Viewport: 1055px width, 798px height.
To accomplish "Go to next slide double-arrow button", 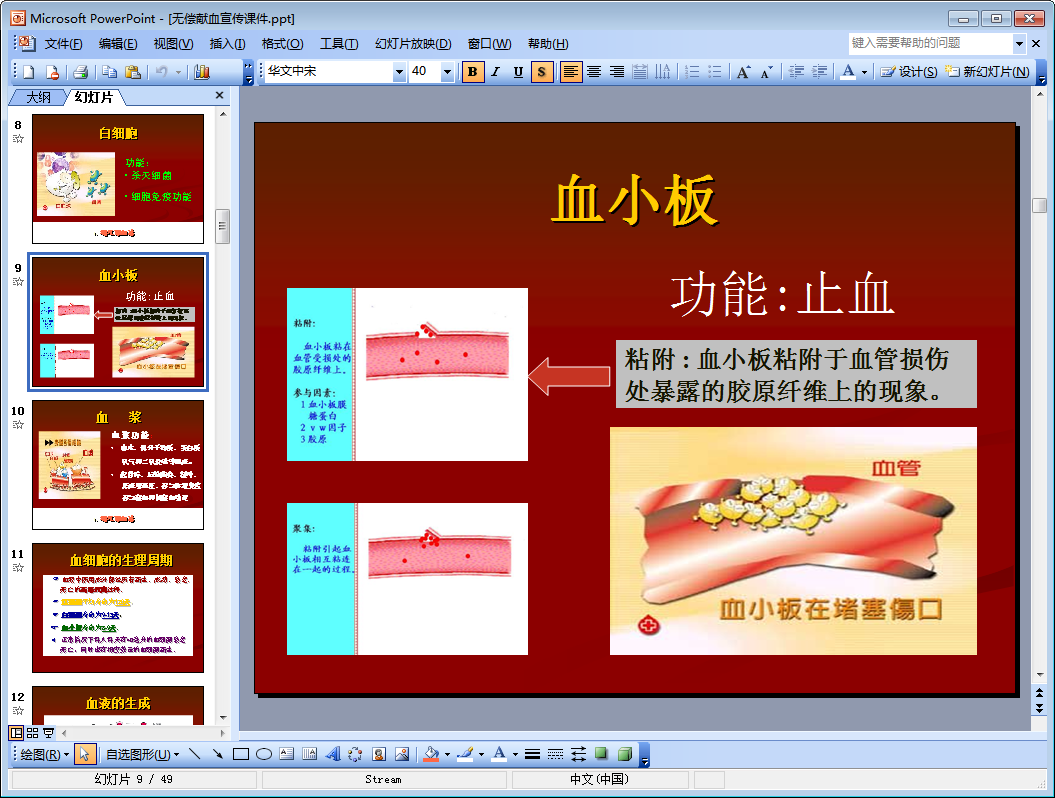I will click(x=1040, y=708).
